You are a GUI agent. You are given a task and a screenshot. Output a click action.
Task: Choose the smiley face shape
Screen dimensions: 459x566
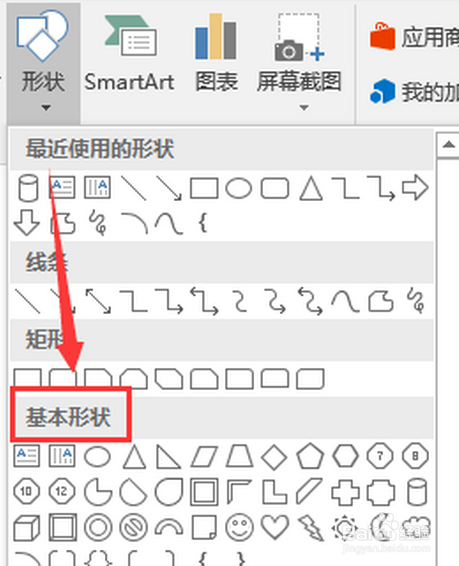point(239,527)
